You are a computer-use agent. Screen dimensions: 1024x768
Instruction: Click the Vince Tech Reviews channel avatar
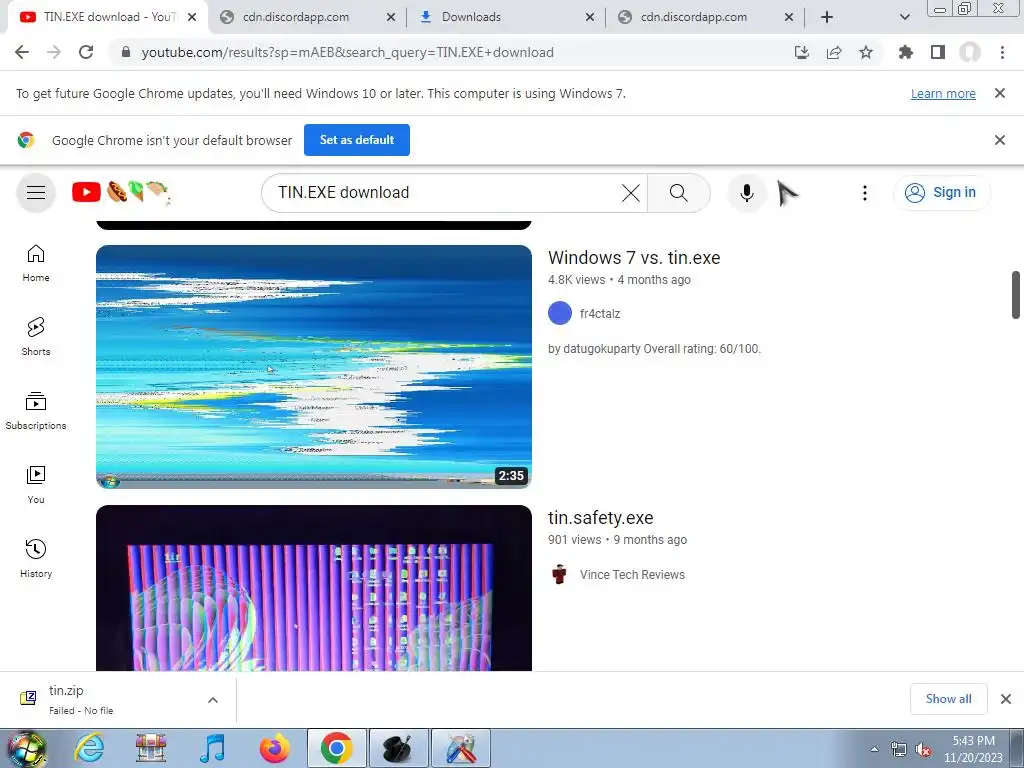click(x=560, y=575)
